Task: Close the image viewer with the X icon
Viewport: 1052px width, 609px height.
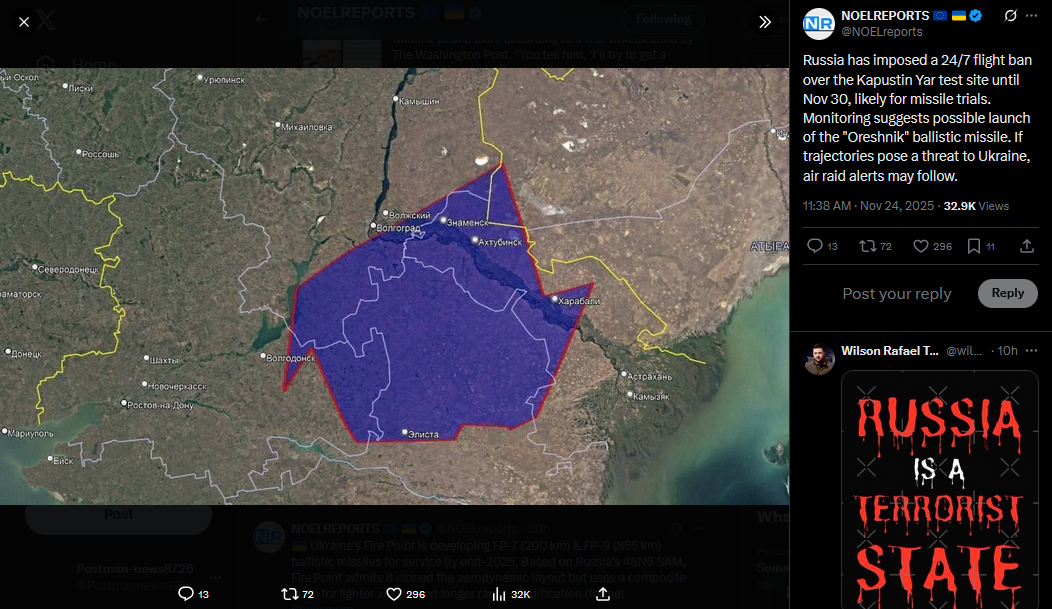Action: coord(24,22)
